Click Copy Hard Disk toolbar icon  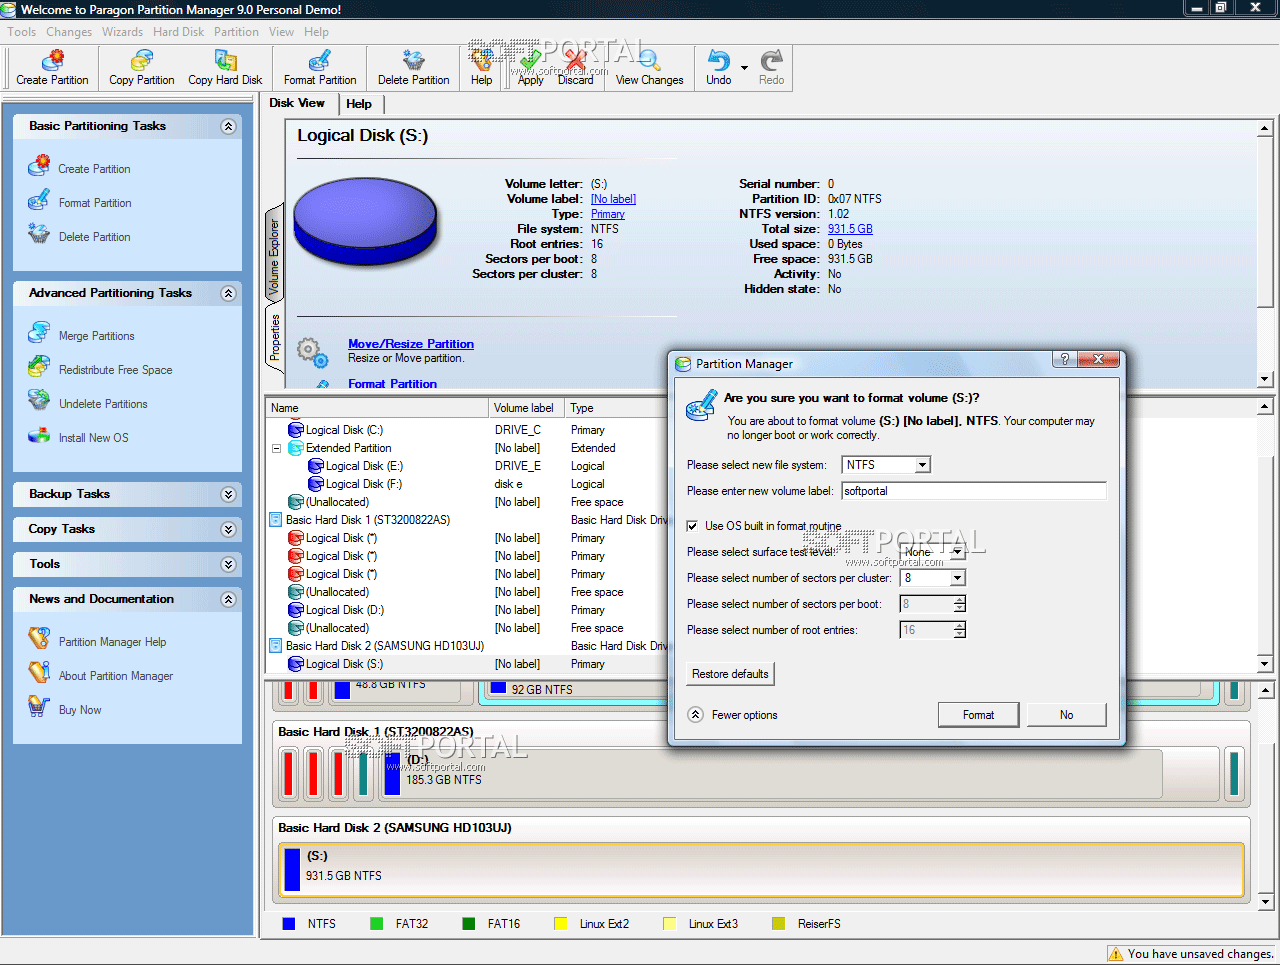point(225,68)
